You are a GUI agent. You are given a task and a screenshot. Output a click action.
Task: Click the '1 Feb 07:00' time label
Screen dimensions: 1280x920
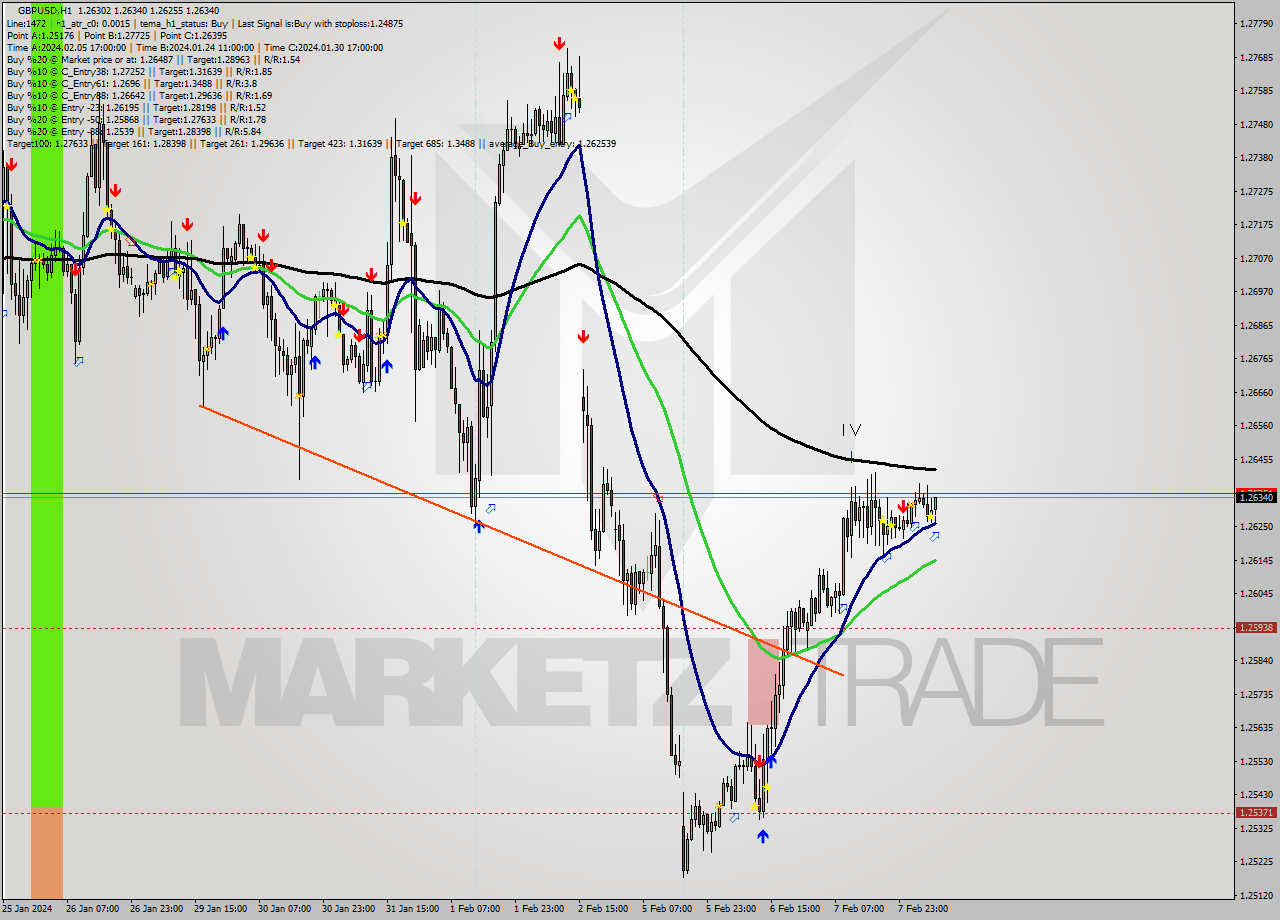click(475, 909)
